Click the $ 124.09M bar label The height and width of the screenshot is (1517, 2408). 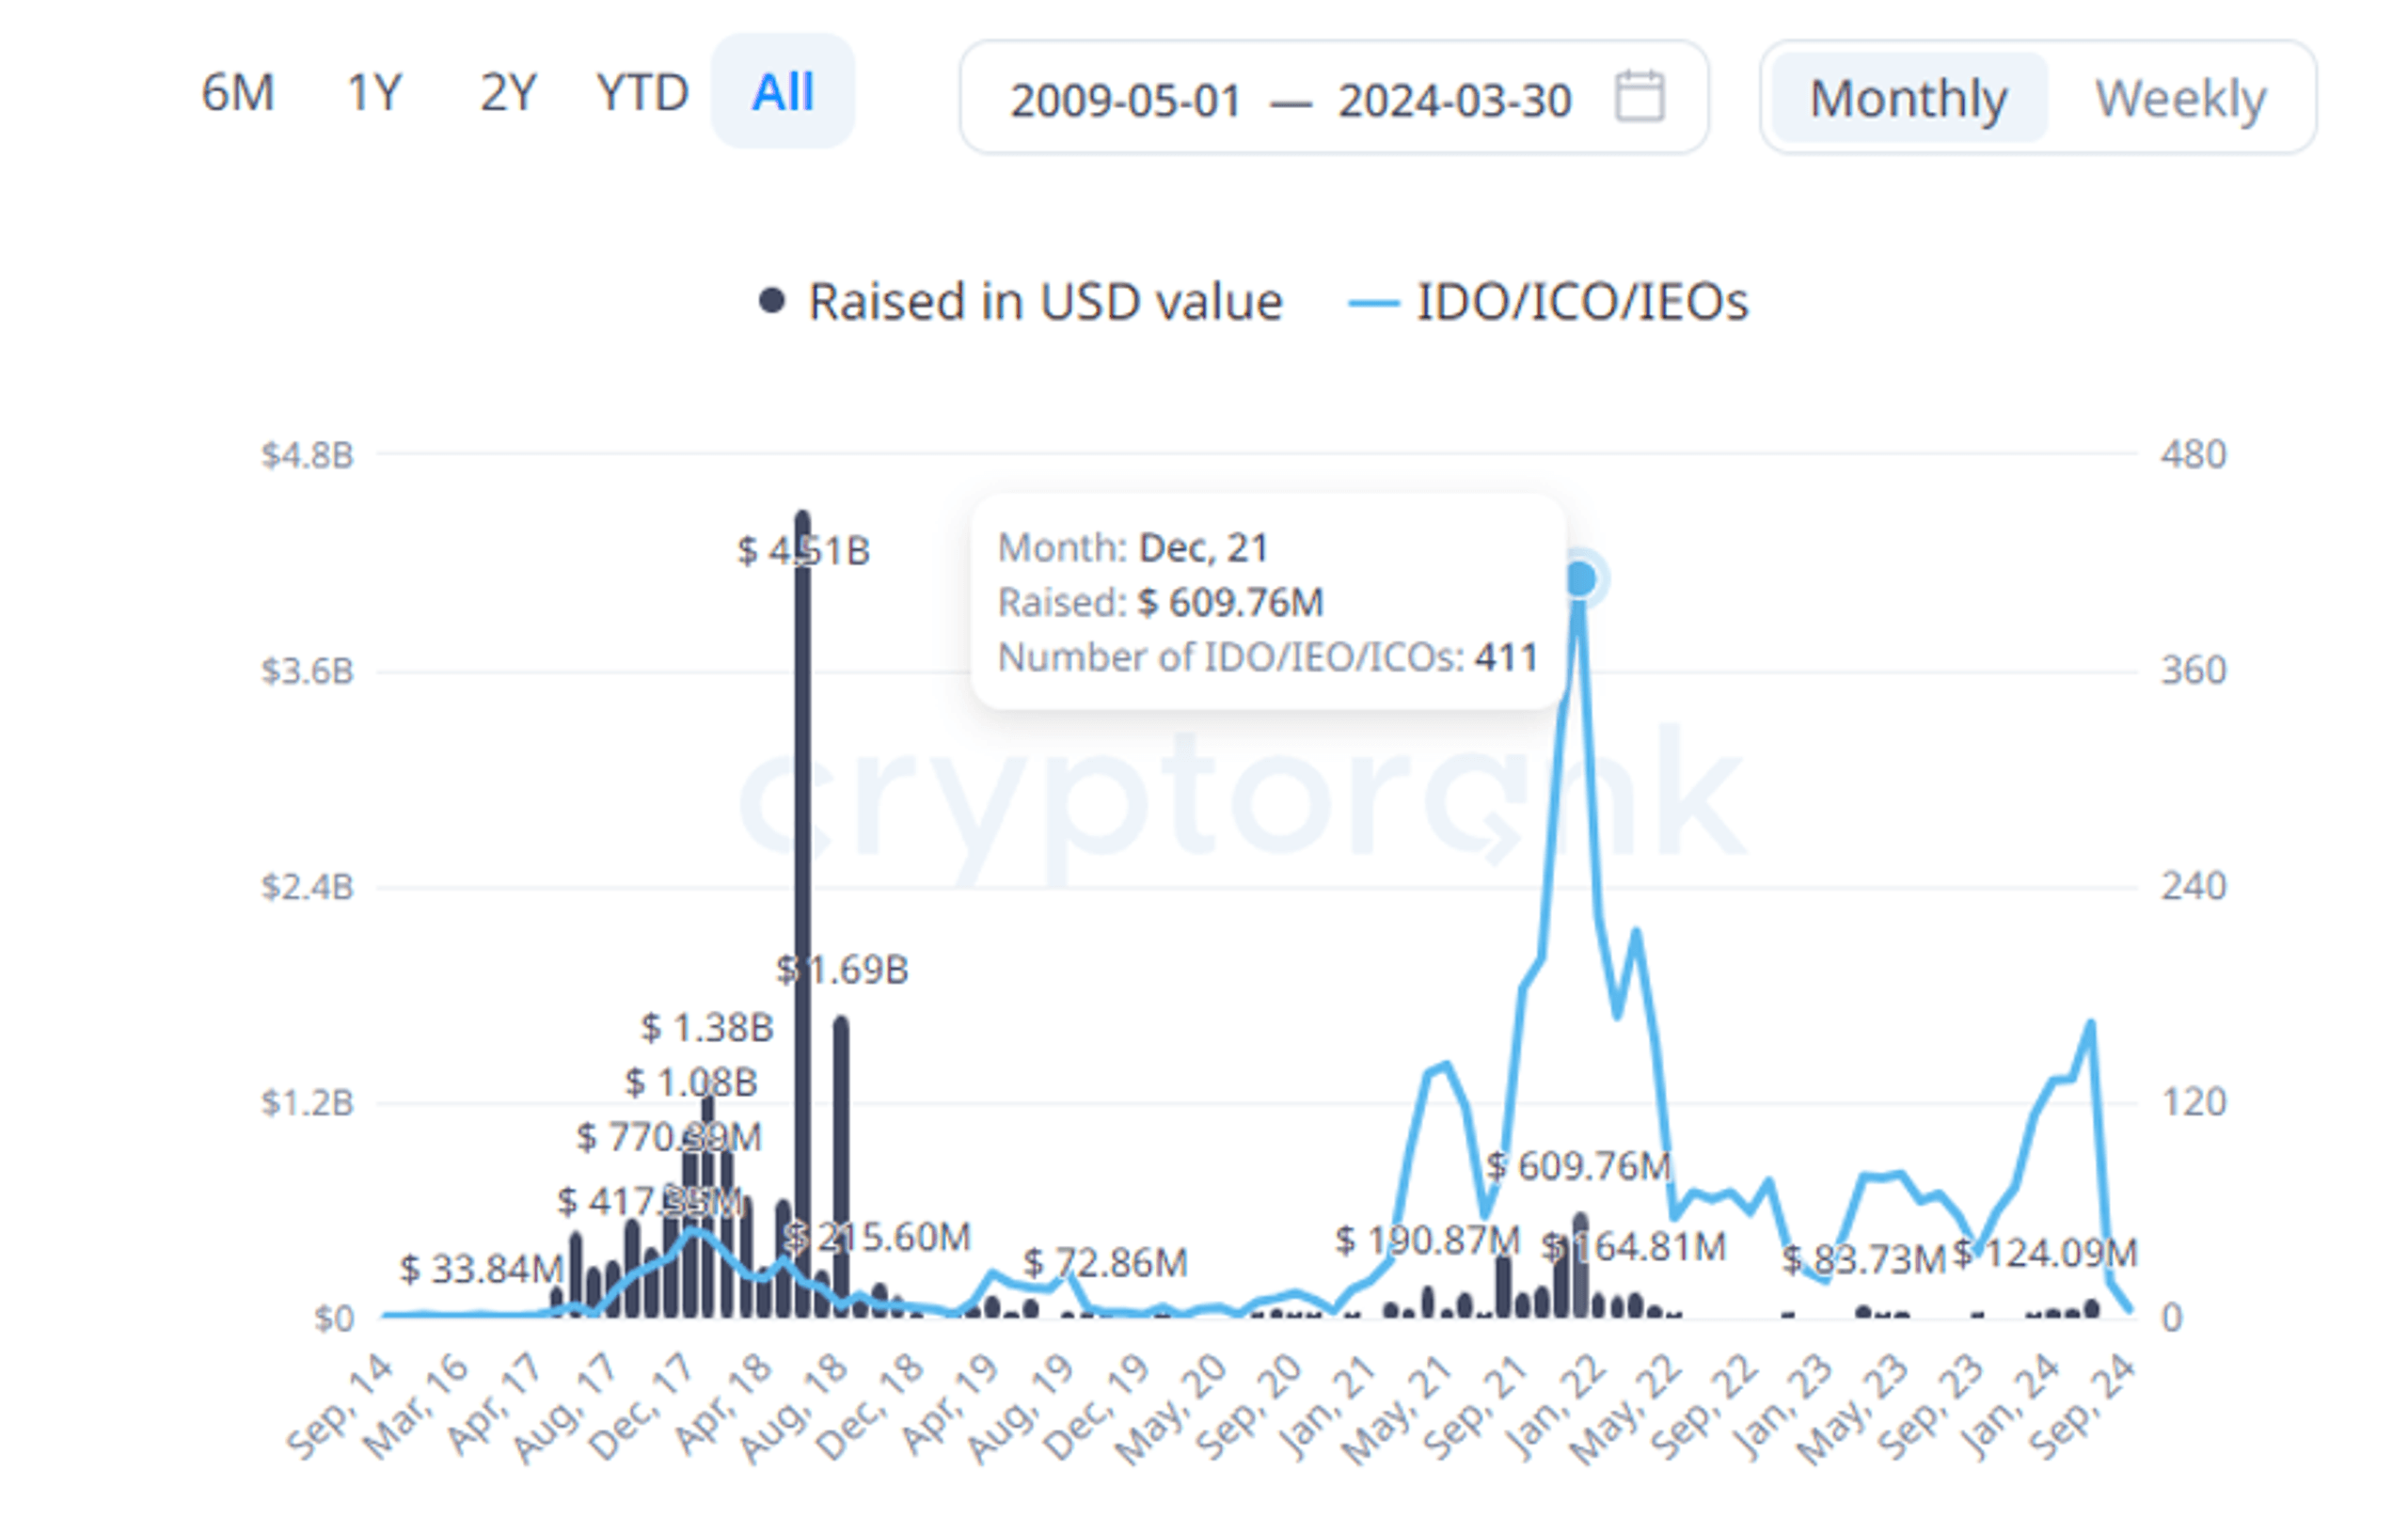pos(2045,1252)
